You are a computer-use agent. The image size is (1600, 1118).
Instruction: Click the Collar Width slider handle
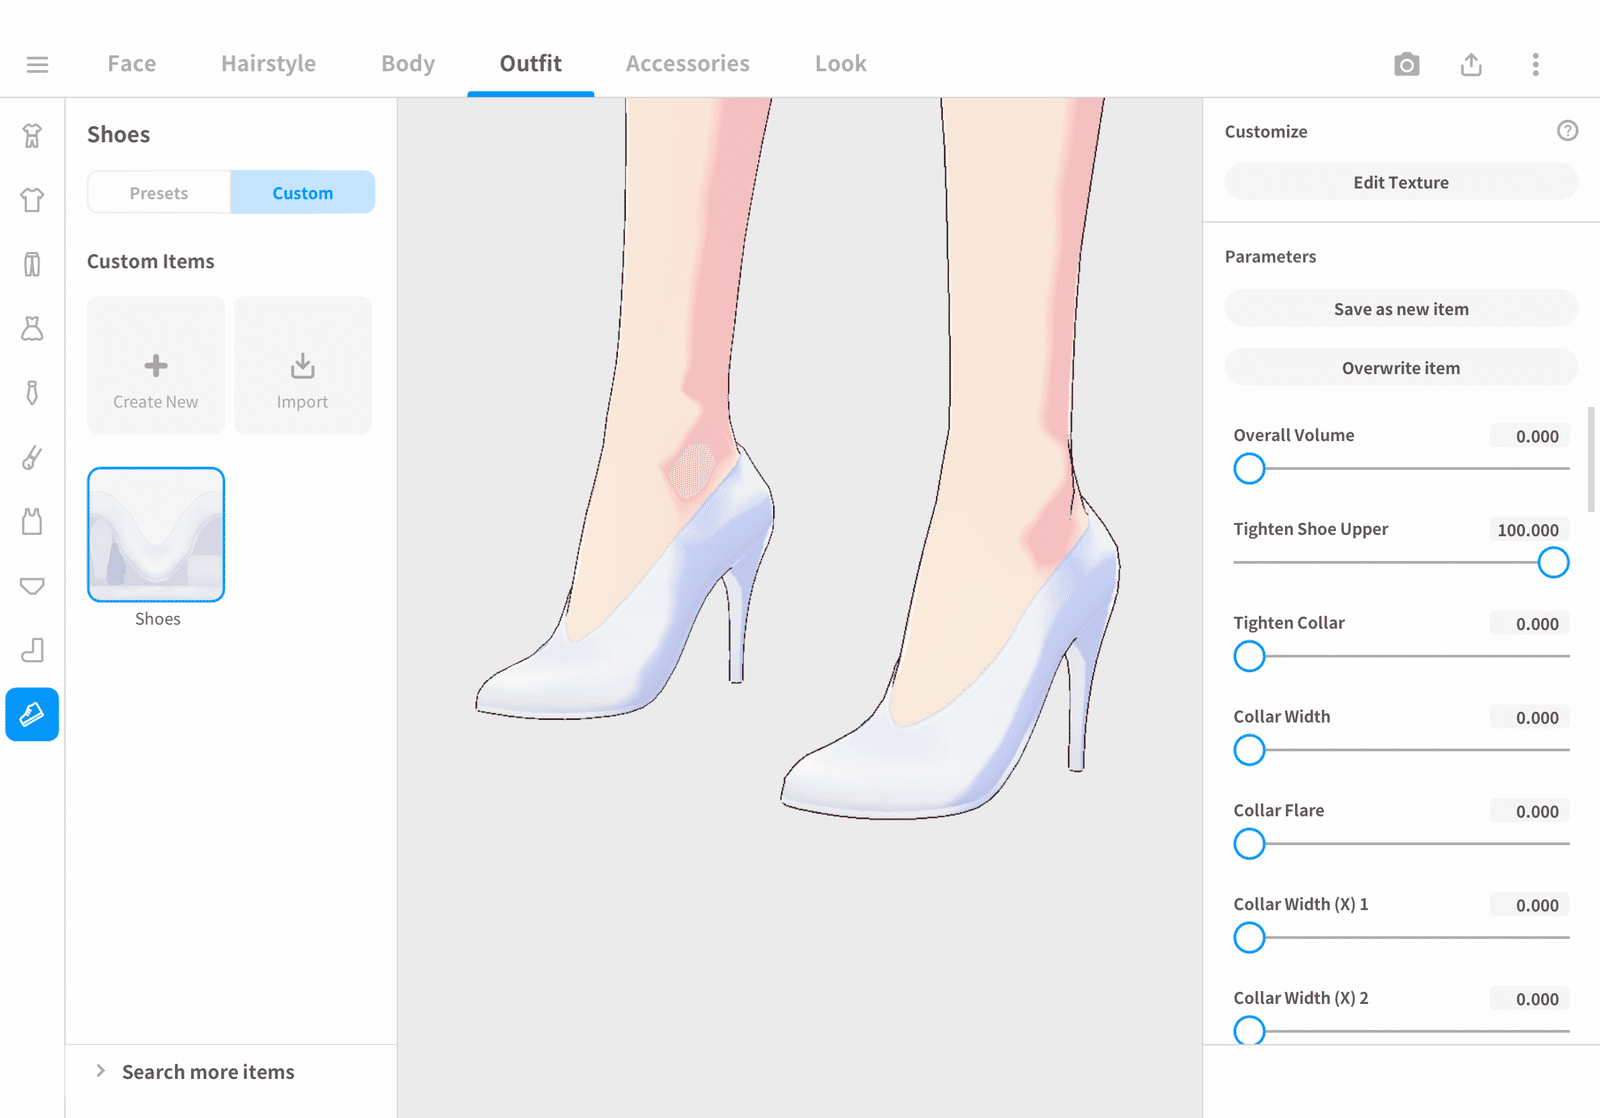[x=1249, y=750]
